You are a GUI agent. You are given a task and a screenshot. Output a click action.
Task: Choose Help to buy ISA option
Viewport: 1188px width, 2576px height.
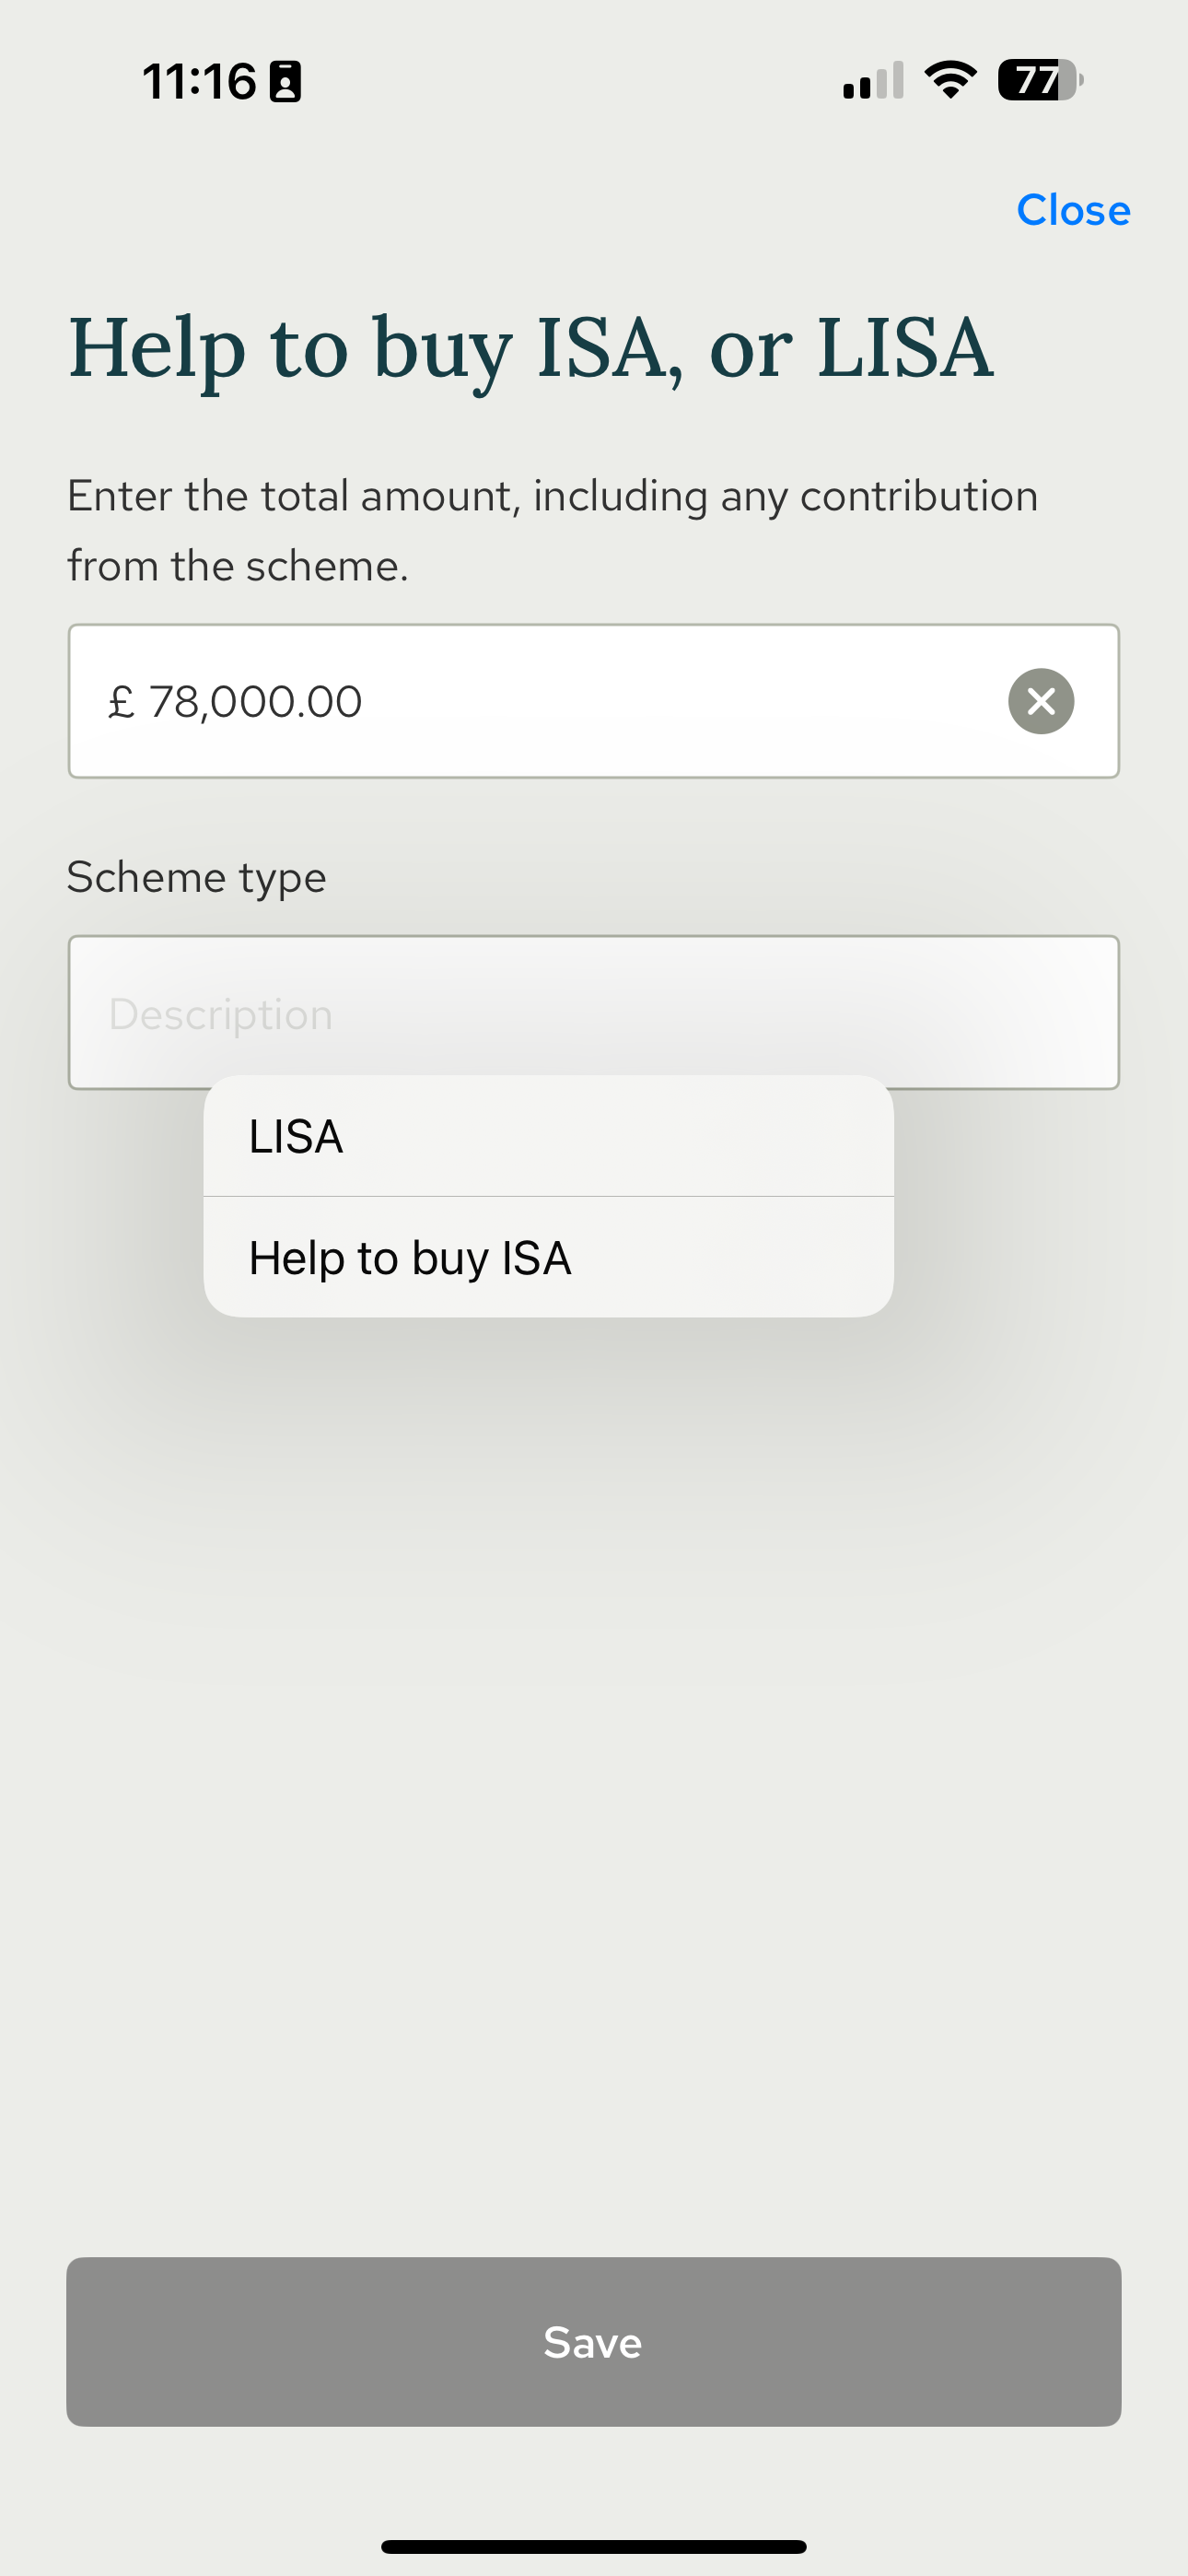pos(548,1257)
